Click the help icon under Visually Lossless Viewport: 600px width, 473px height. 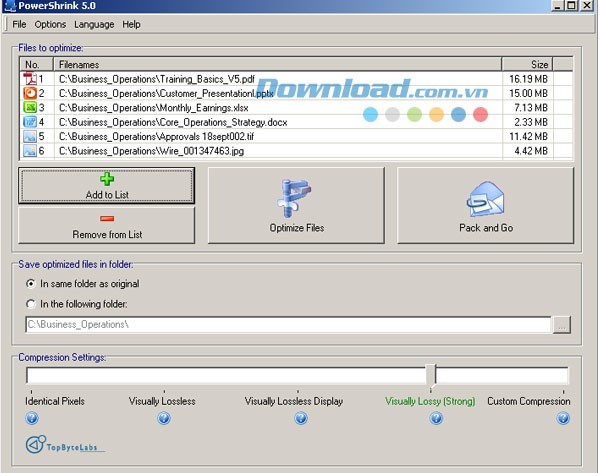tap(164, 418)
